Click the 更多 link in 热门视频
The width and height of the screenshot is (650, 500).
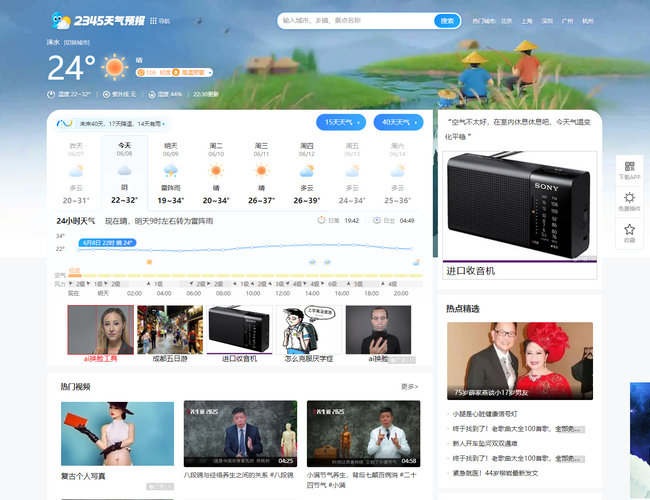(x=409, y=386)
